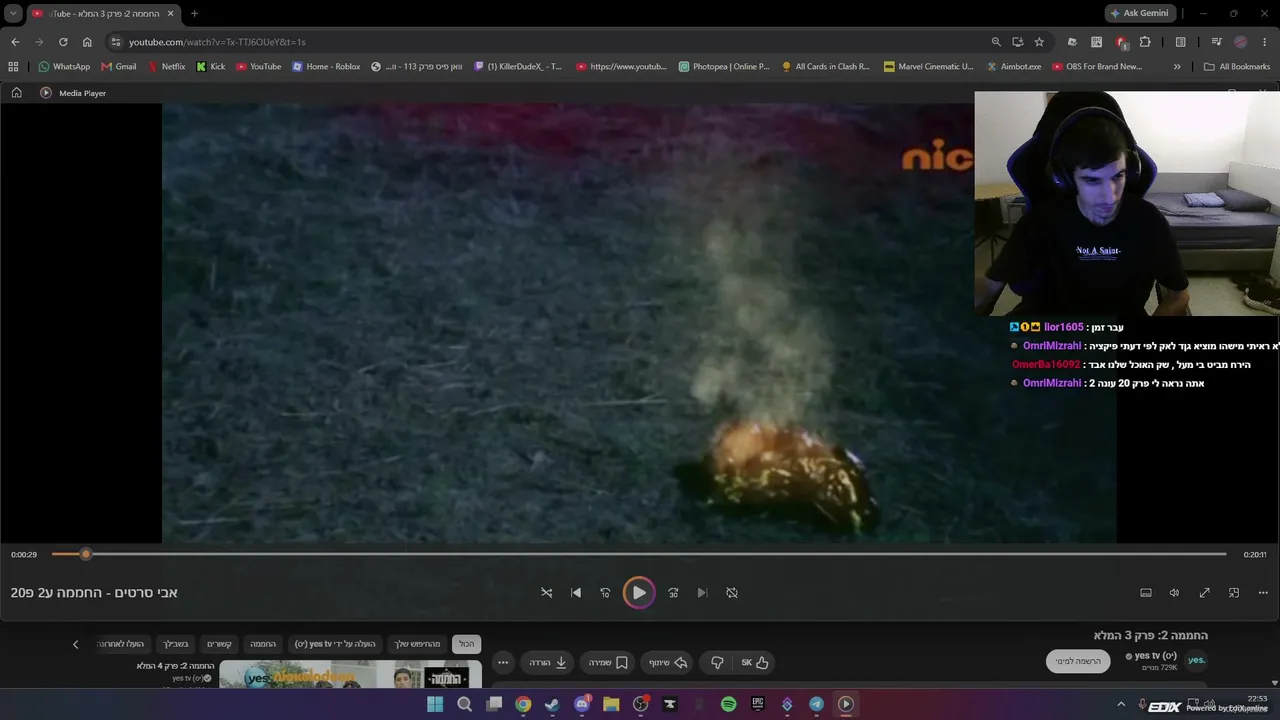The image size is (1280, 720).
Task: Zoom control icon in address bar
Action: tap(996, 42)
